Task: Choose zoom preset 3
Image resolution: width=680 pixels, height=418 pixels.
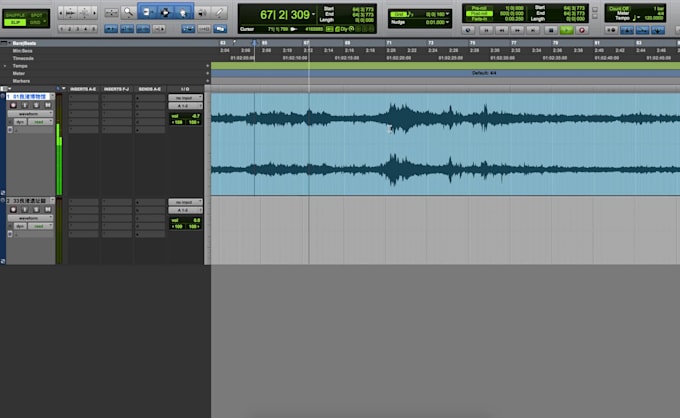Action: click(78, 29)
